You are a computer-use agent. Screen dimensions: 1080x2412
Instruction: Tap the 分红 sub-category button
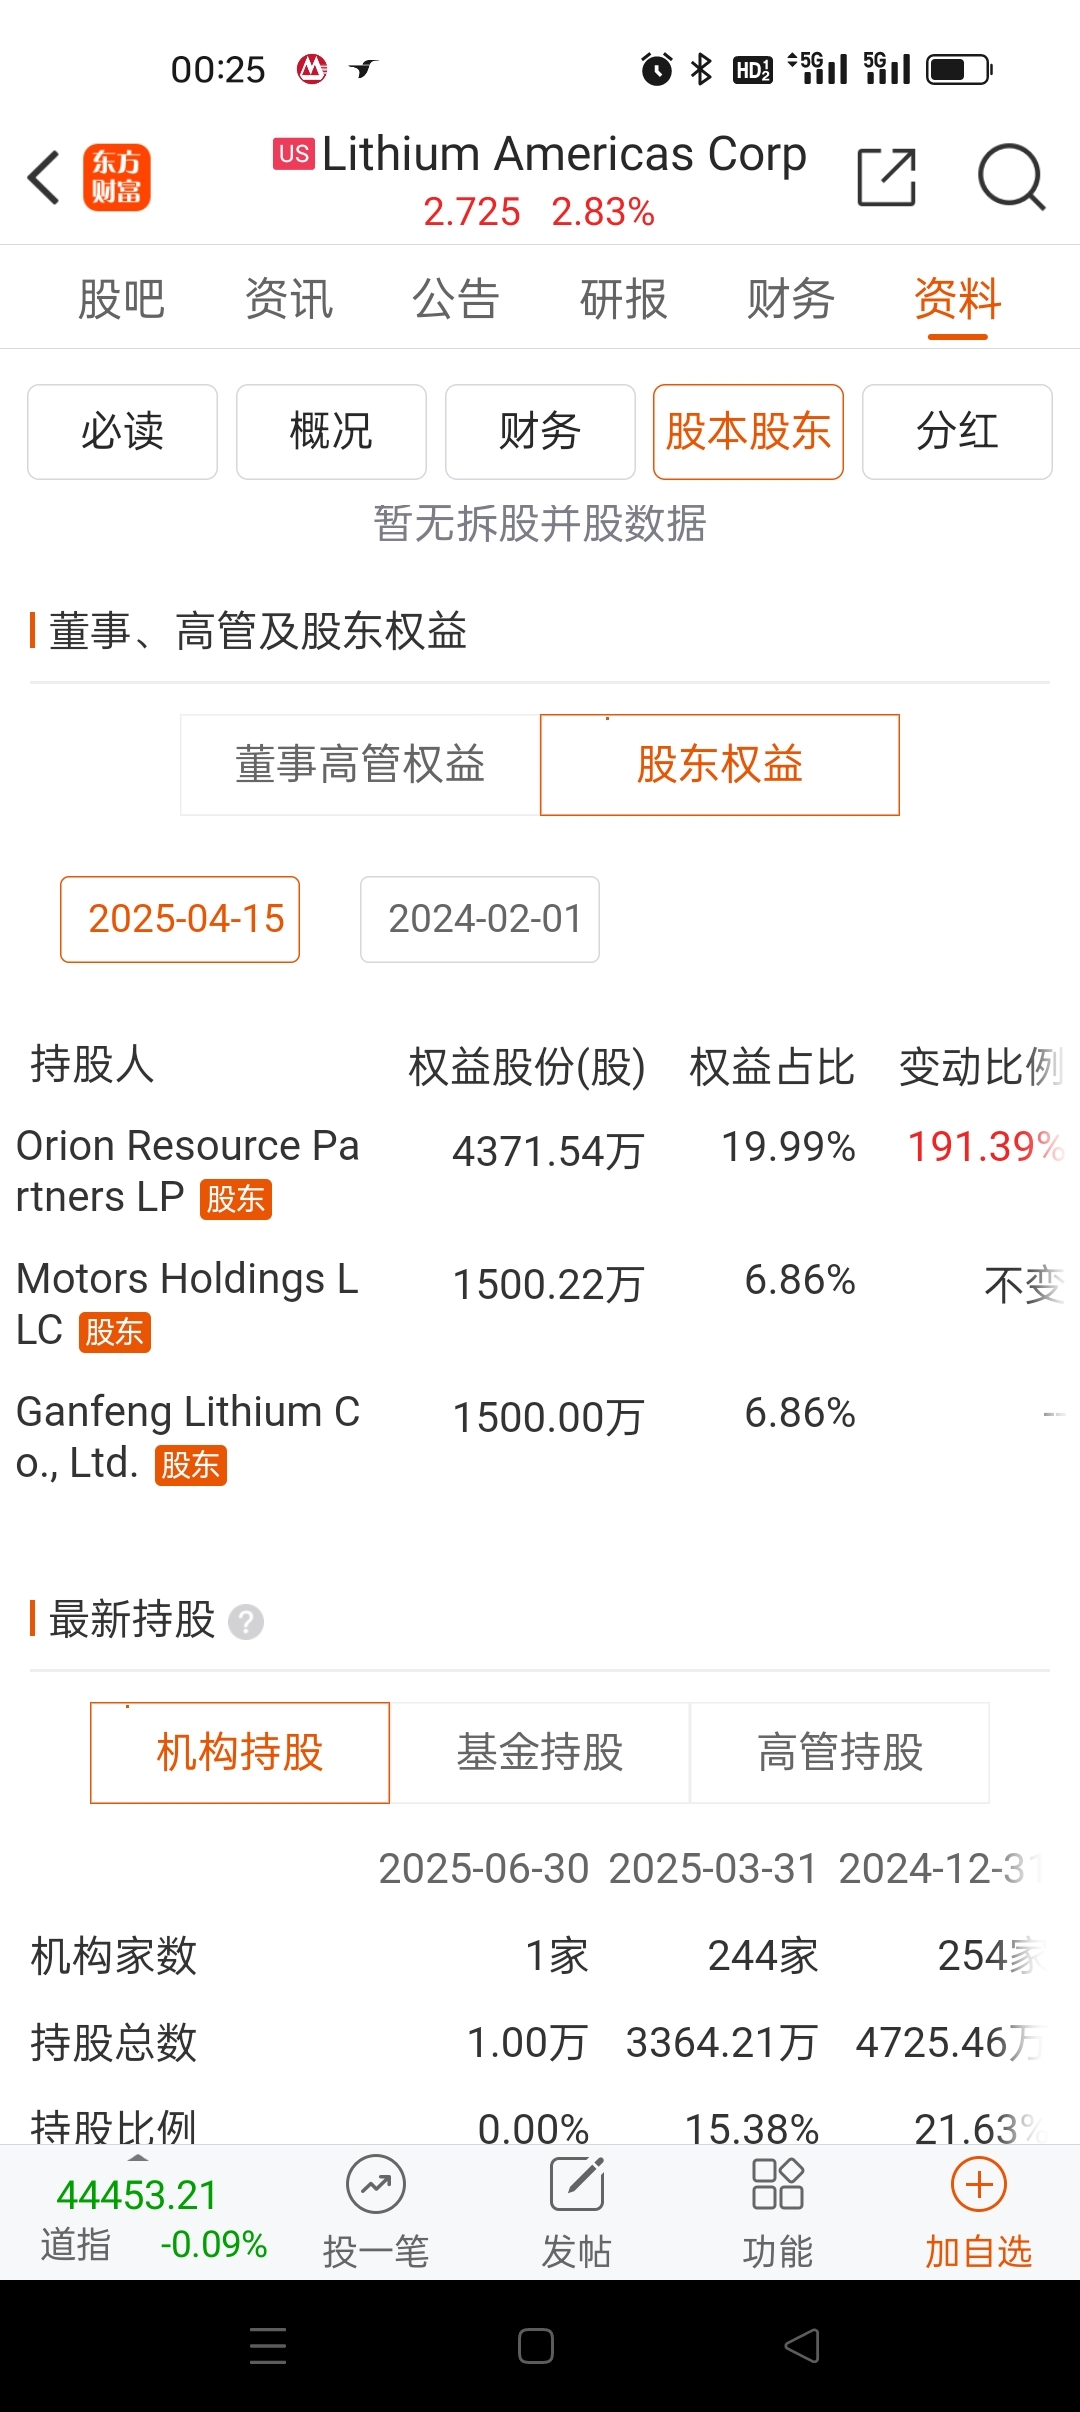957,432
